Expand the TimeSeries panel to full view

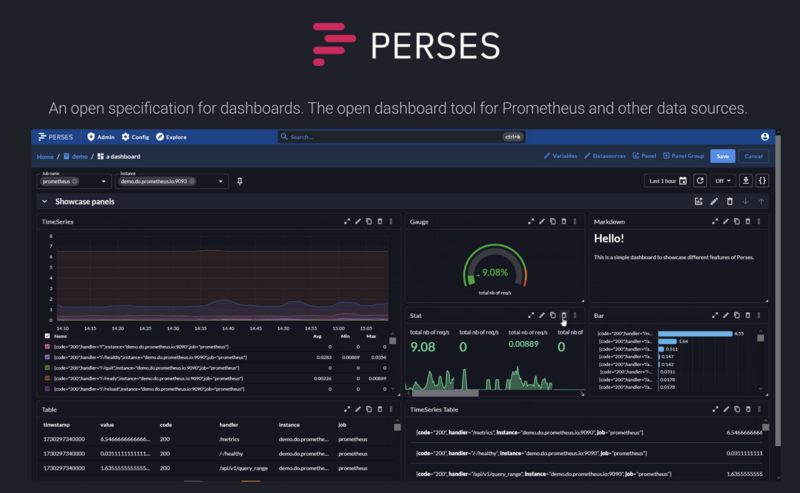(x=347, y=221)
